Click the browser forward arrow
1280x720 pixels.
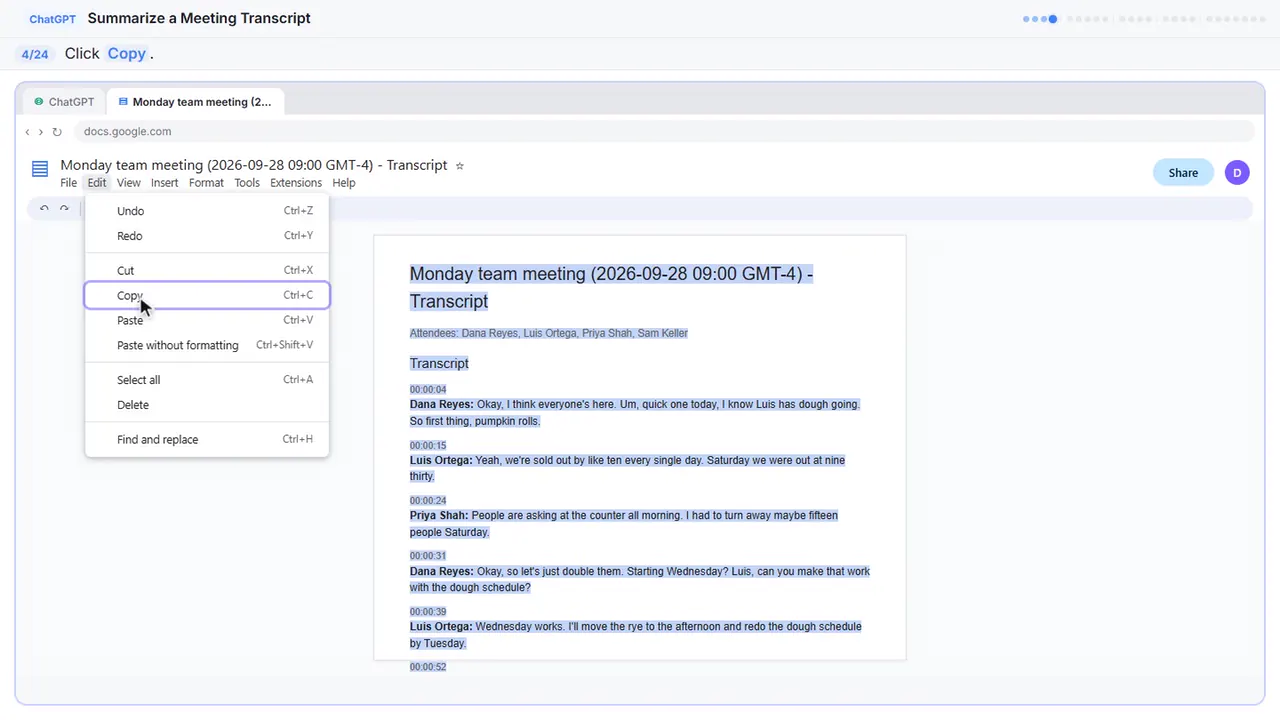coord(41,132)
